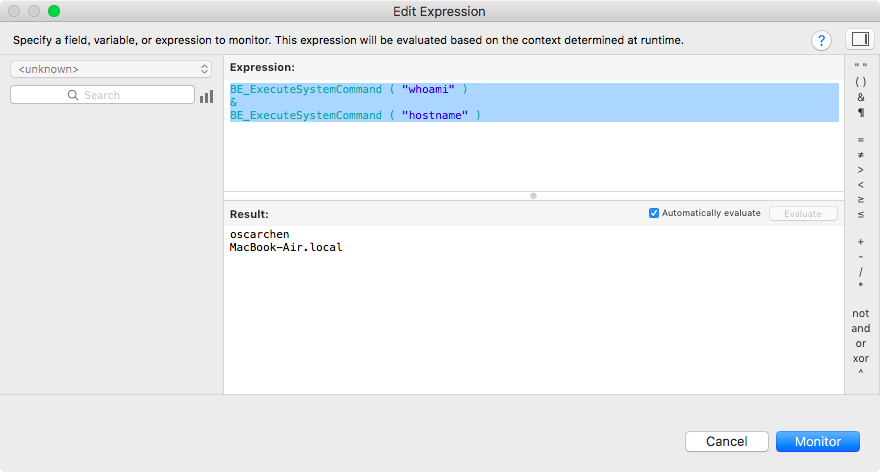Click the help question mark button
This screenshot has width=880, height=472.
[821, 40]
